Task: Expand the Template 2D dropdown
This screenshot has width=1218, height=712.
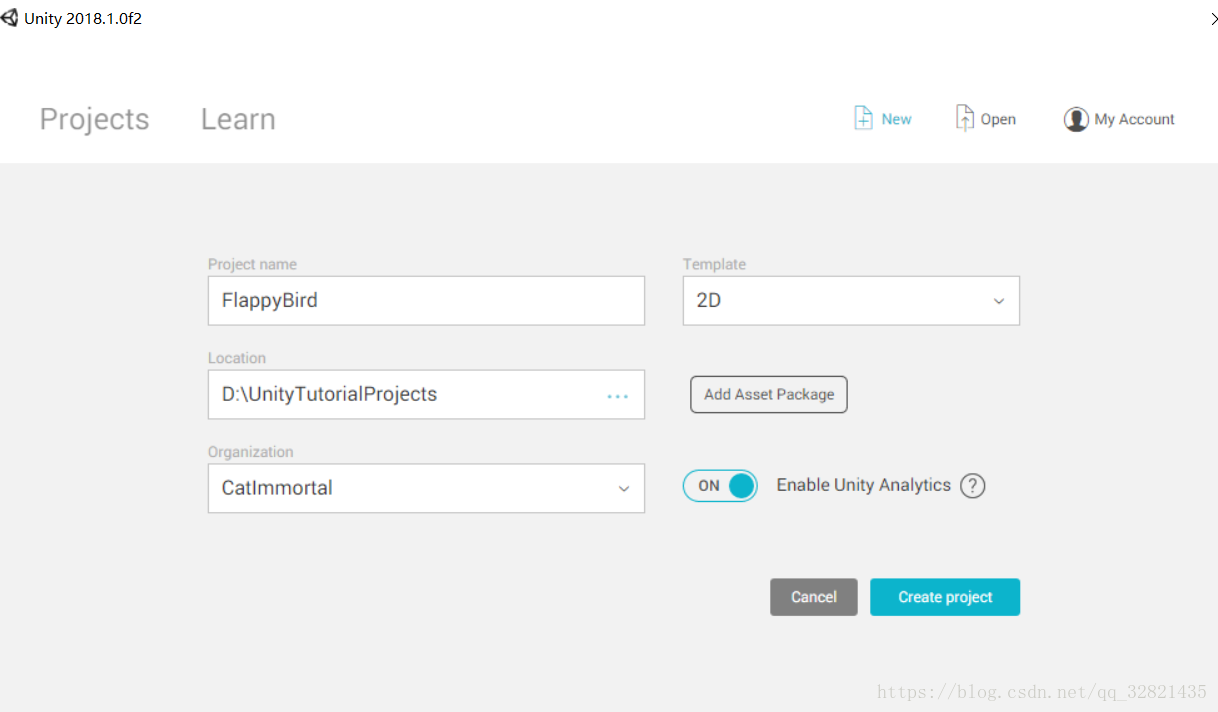Action: (x=851, y=301)
